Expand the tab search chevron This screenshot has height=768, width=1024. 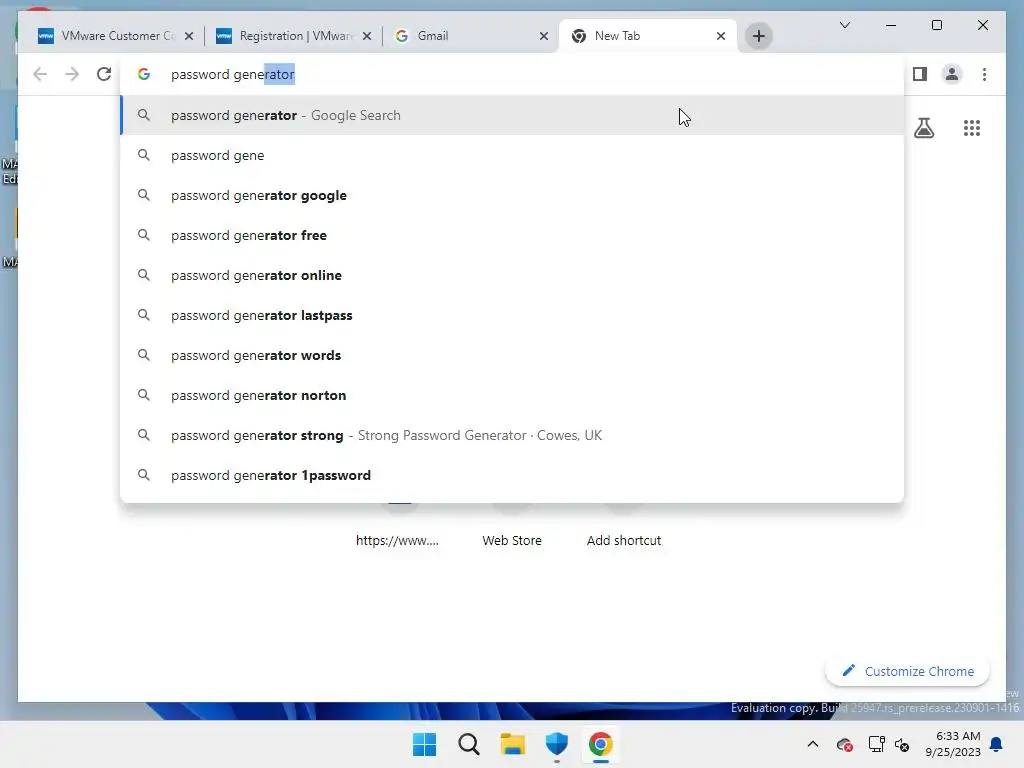click(x=844, y=25)
